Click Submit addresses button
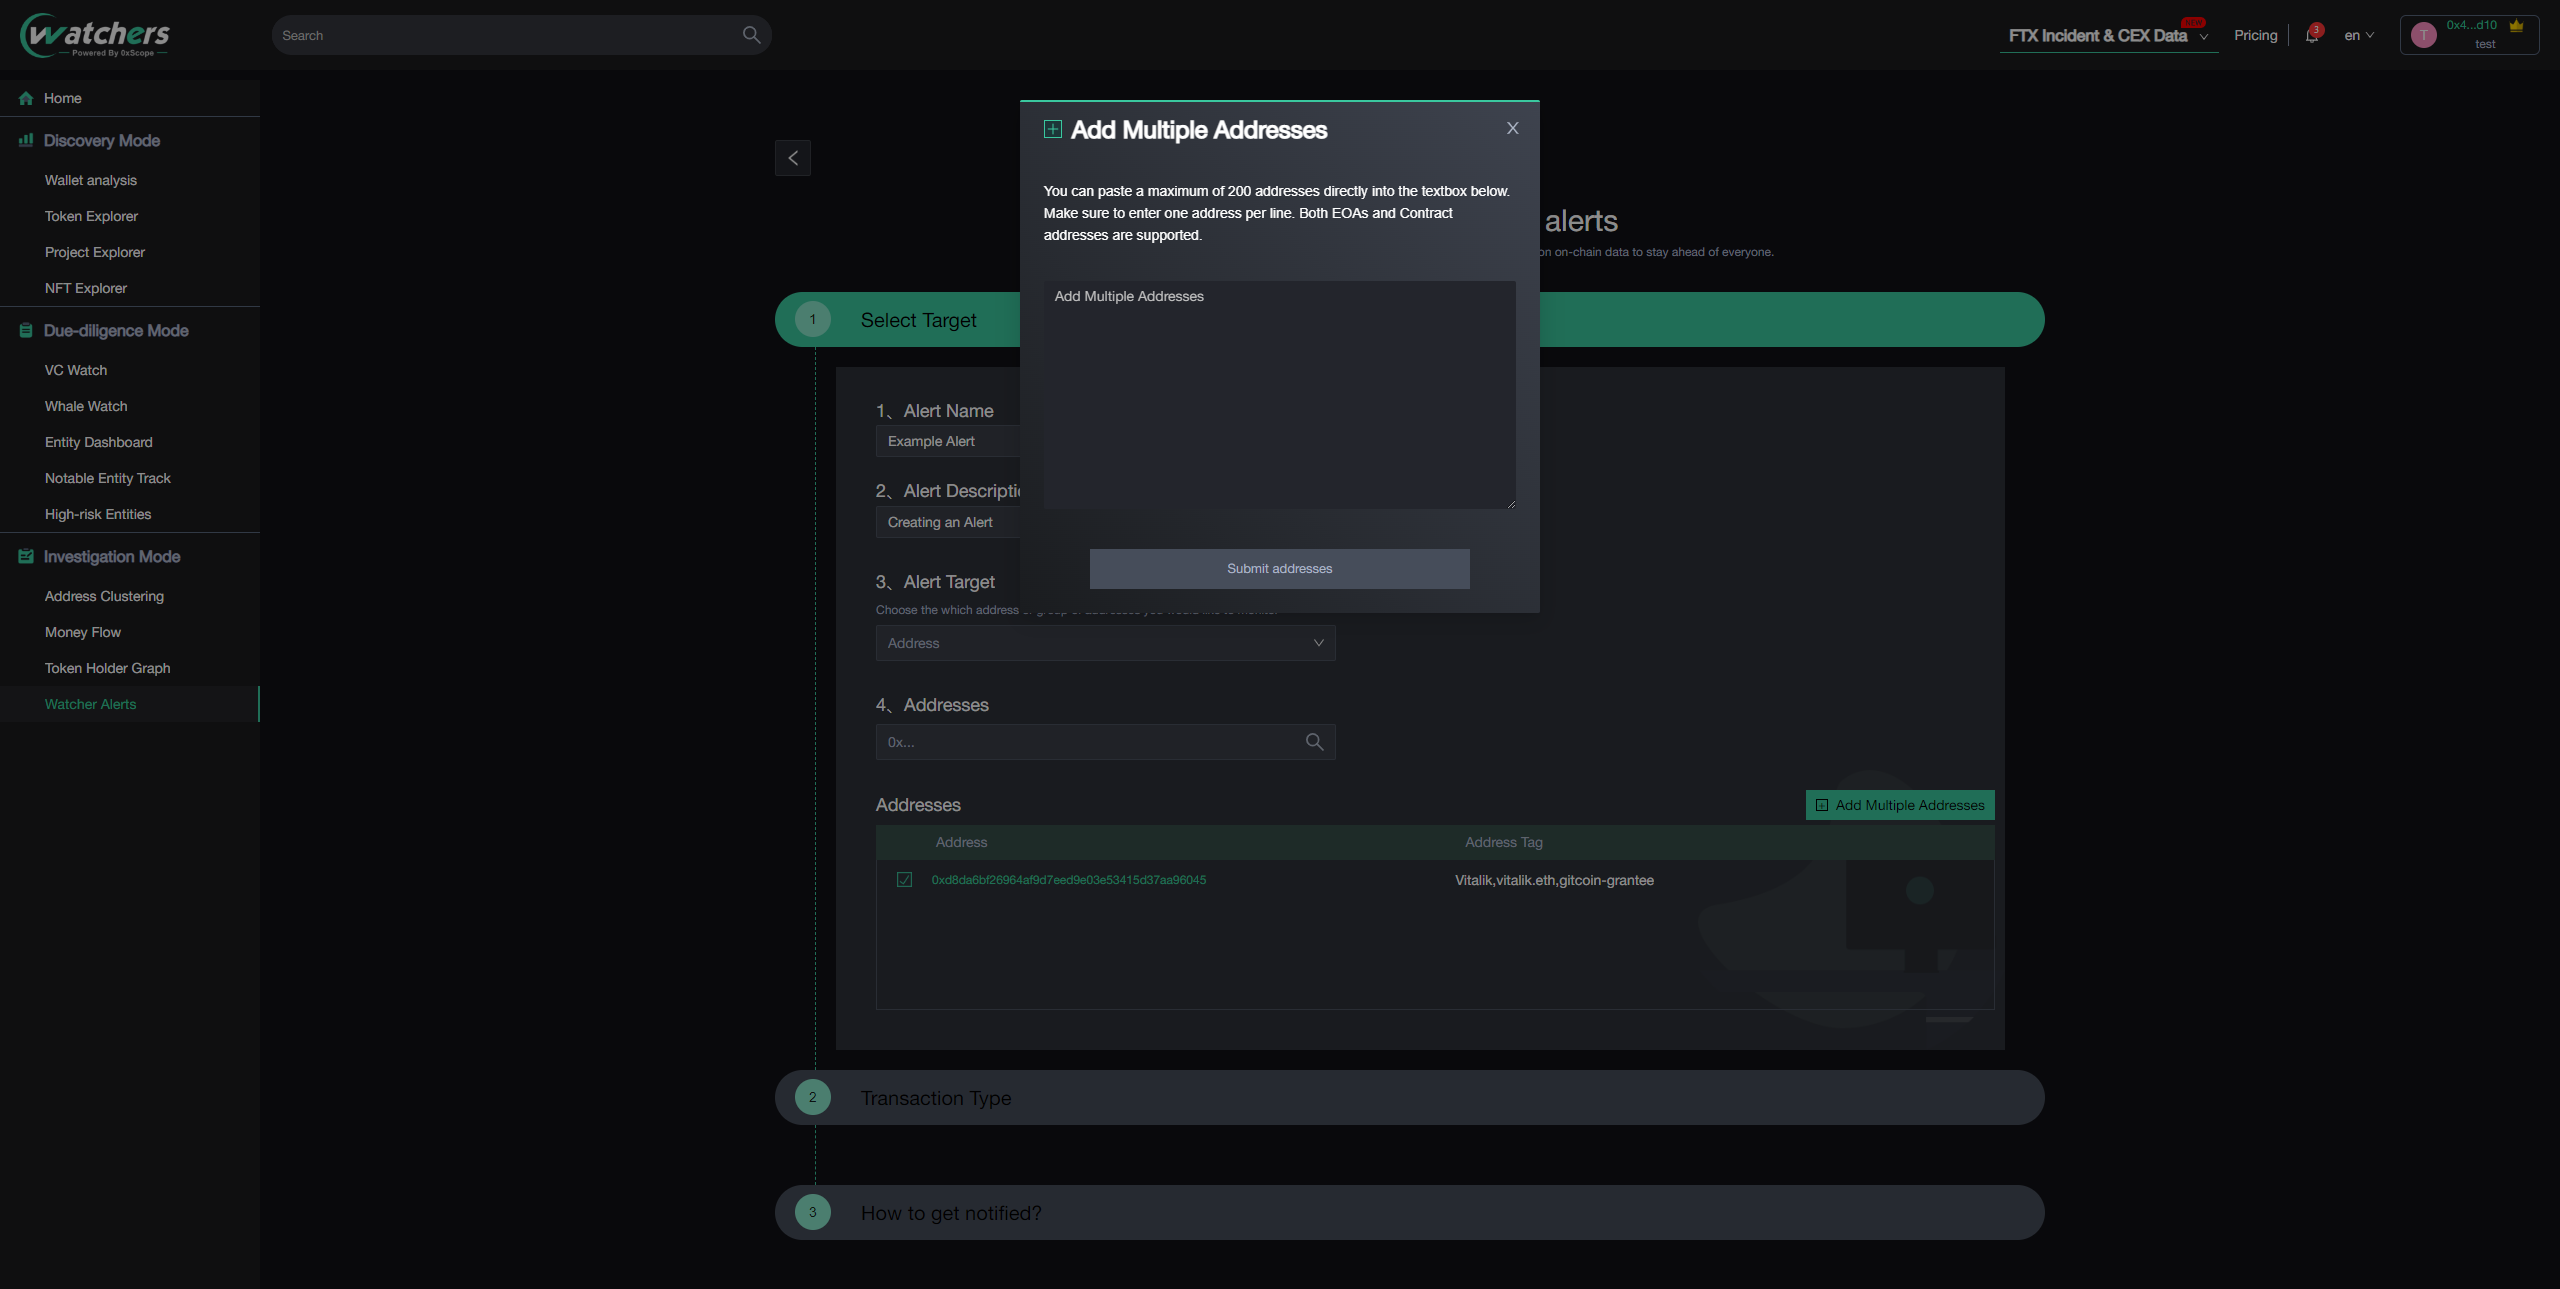Viewport: 2560px width, 1289px height. pyautogui.click(x=1279, y=568)
